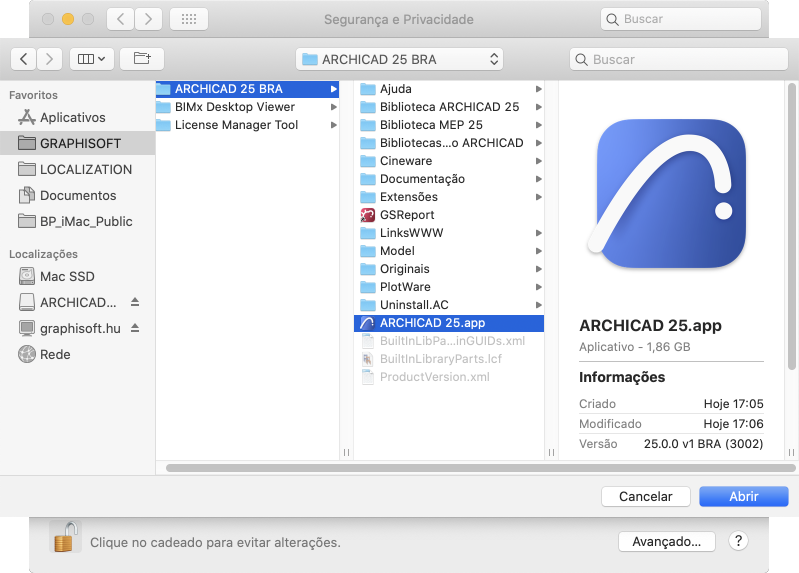The width and height of the screenshot is (799, 573).
Task: Go forward in the file dialog toolbar
Action: coord(49,59)
